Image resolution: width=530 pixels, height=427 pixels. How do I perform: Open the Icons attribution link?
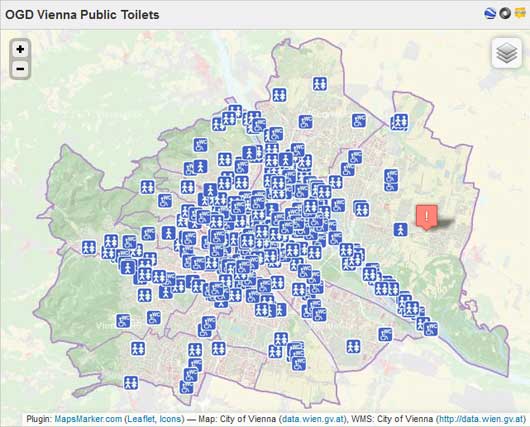pyautogui.click(x=170, y=419)
